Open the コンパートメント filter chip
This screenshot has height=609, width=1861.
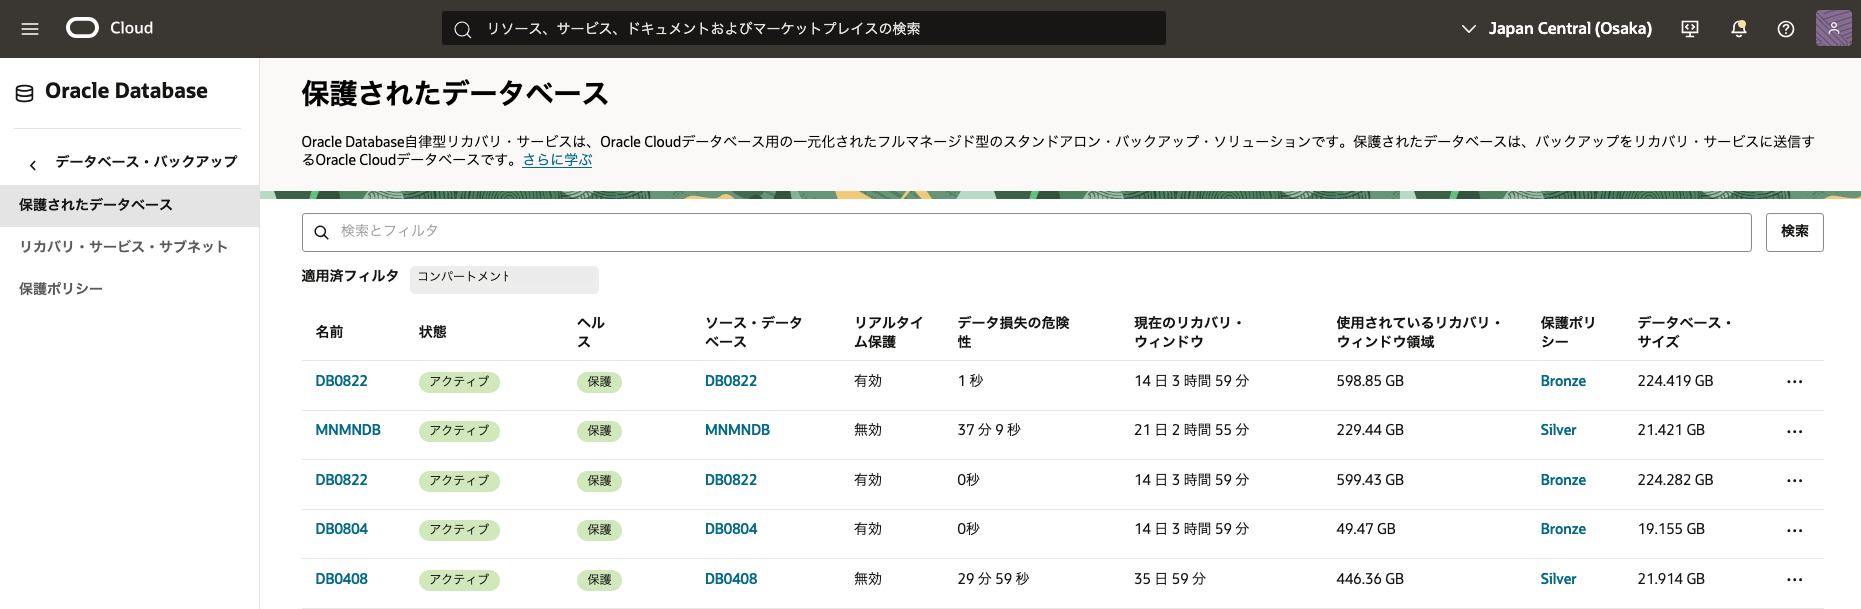[x=504, y=279]
